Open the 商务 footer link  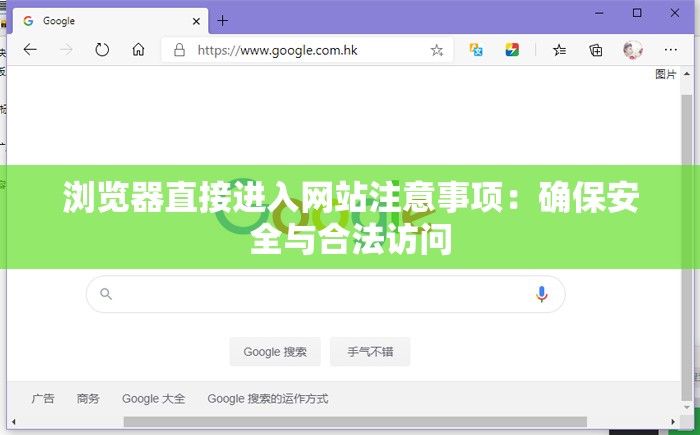(88, 398)
